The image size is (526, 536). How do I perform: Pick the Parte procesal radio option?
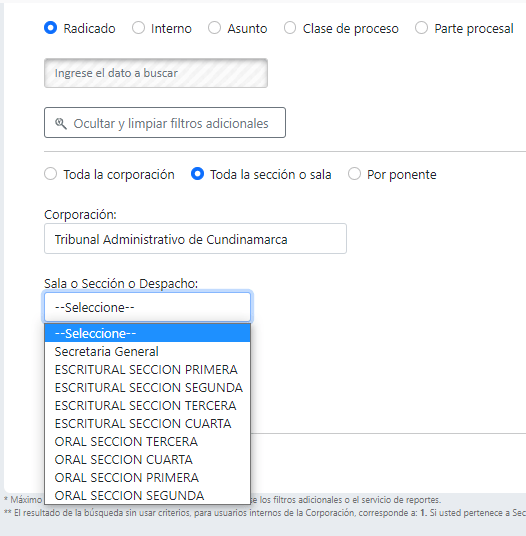(x=421, y=28)
